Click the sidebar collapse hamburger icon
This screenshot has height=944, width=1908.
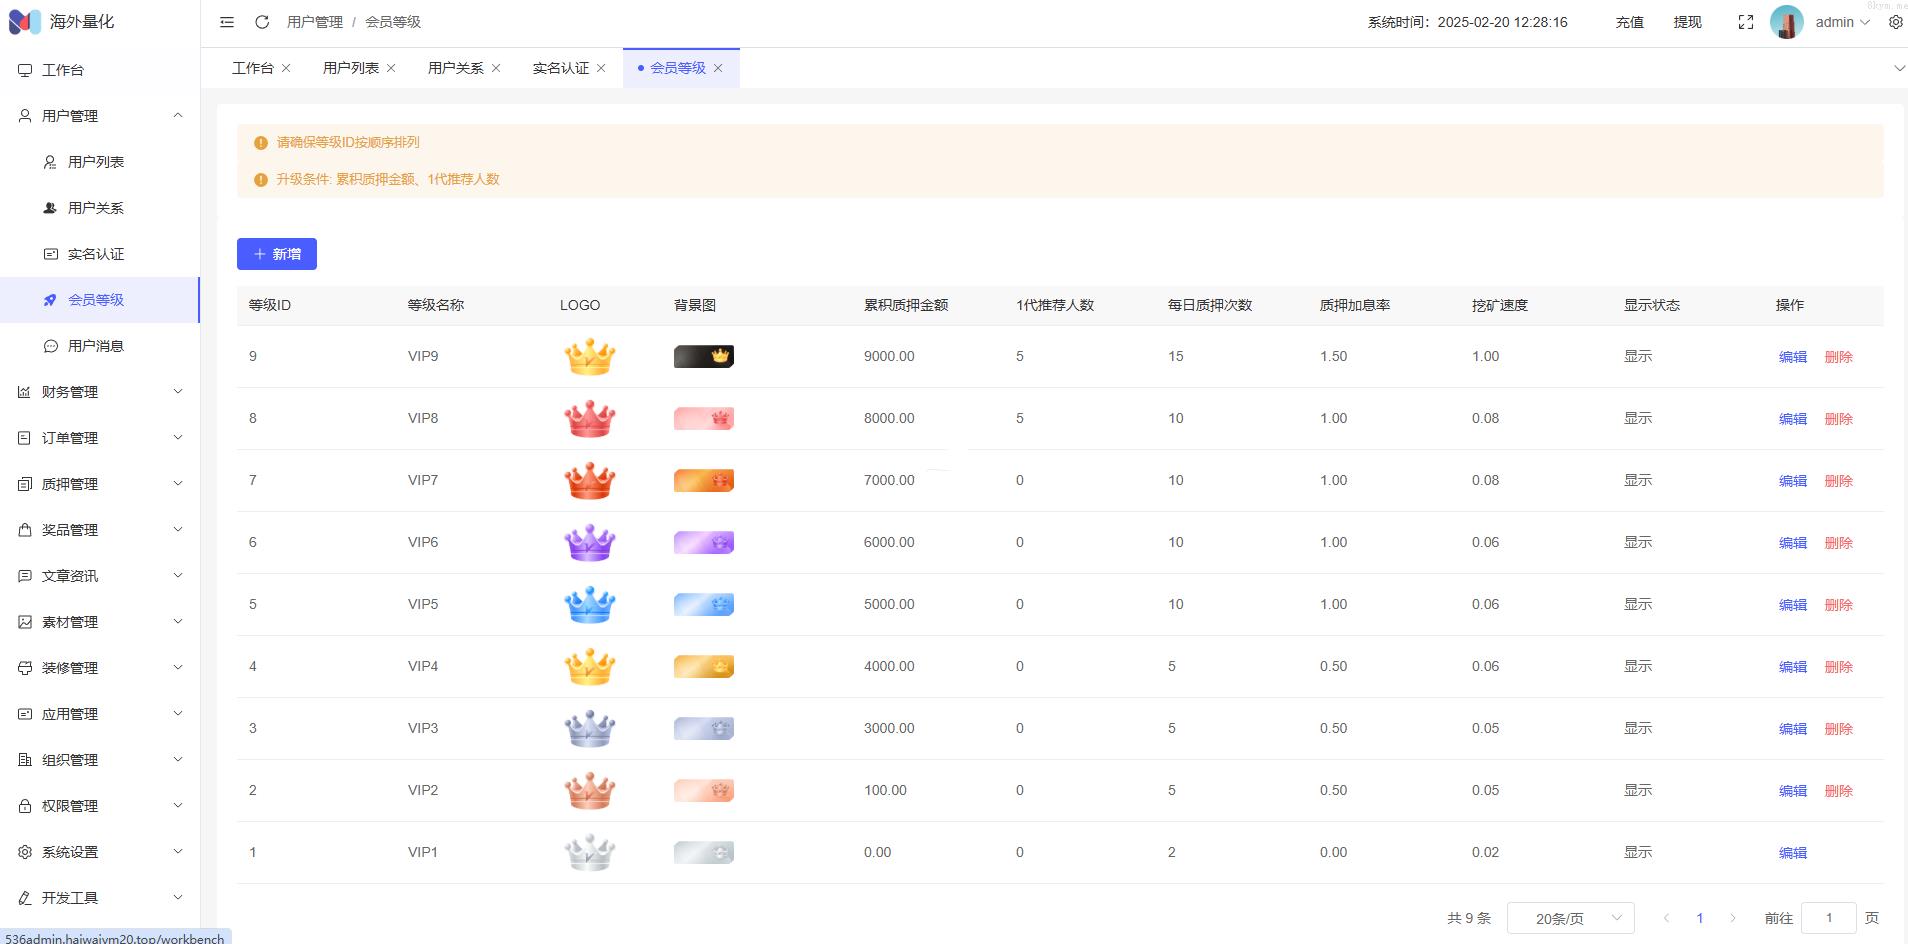pos(227,22)
